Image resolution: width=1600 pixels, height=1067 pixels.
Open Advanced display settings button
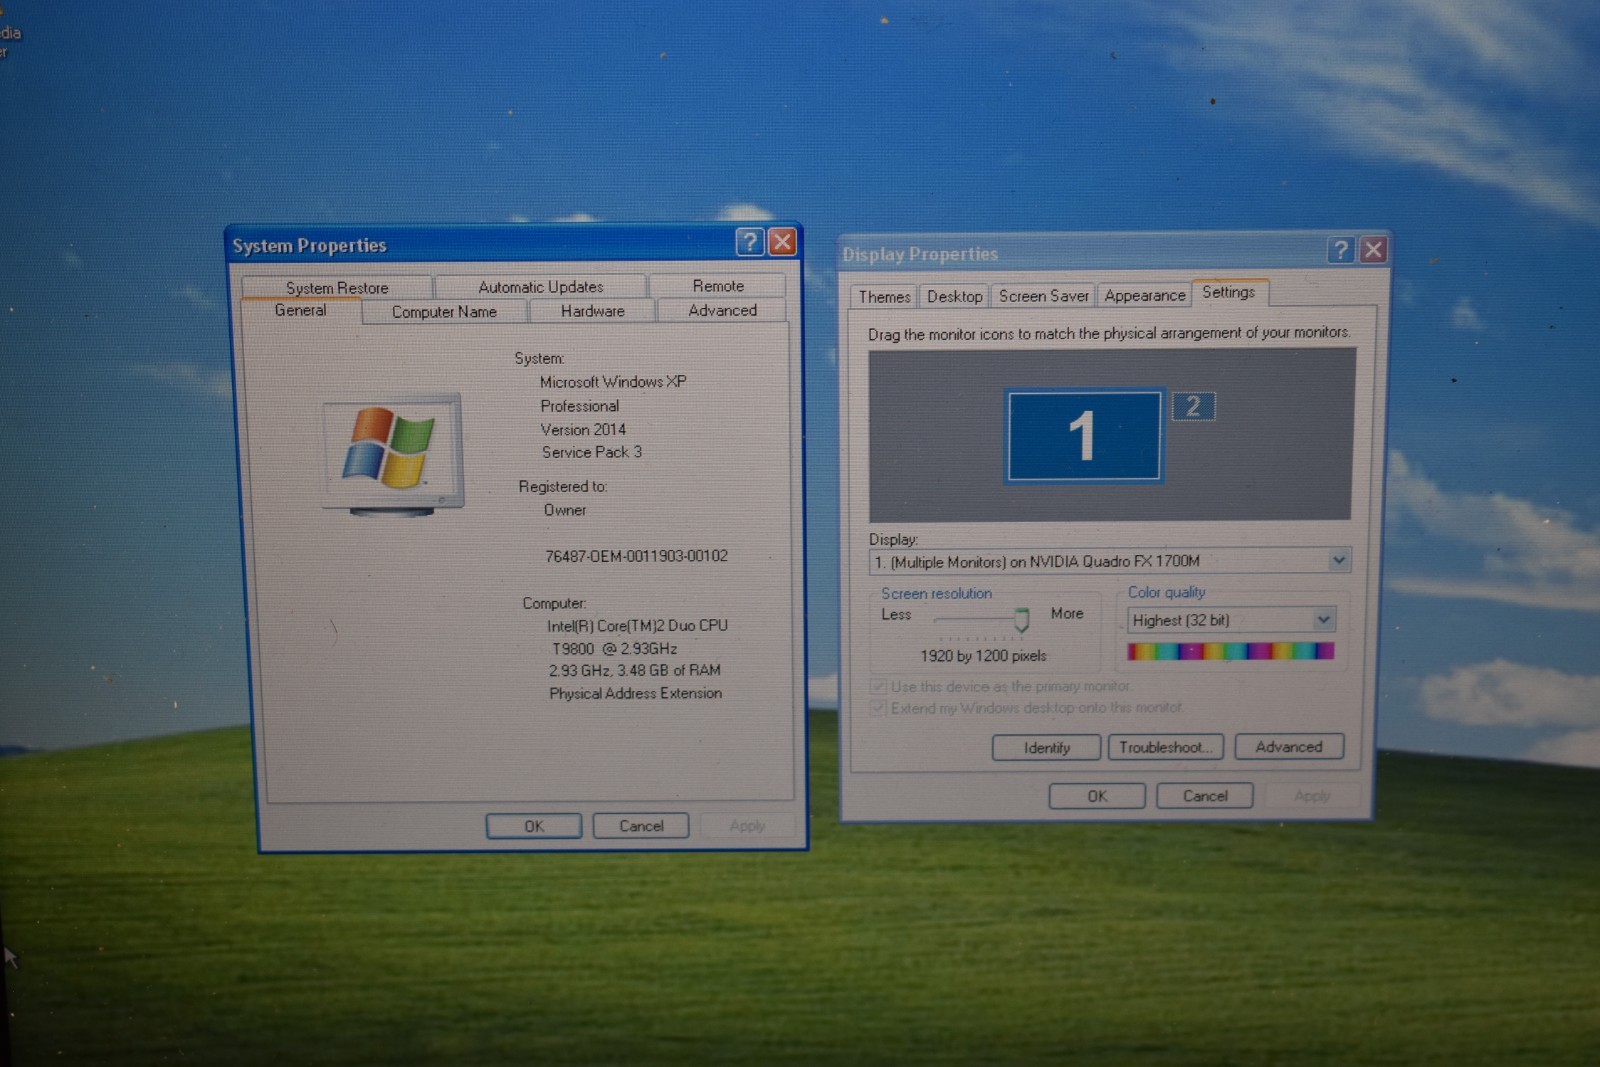tap(1289, 747)
